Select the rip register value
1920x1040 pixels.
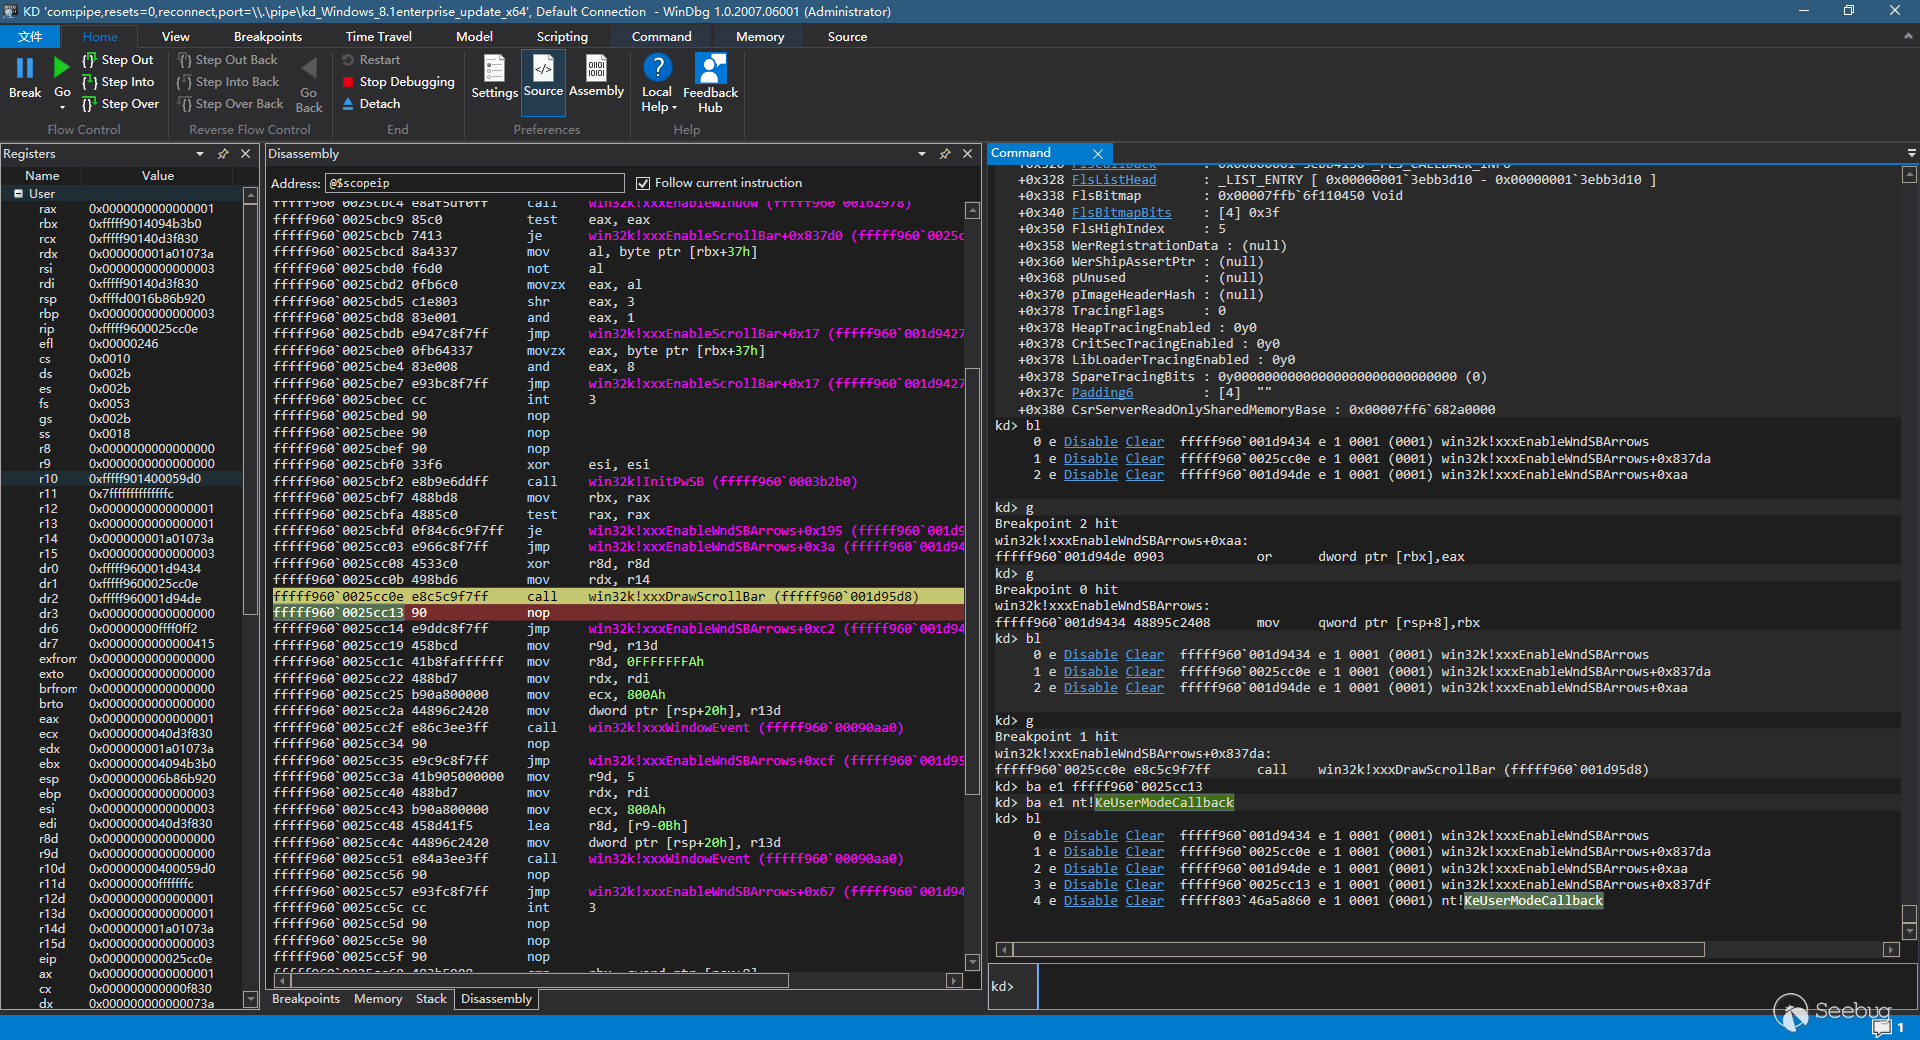[x=143, y=329]
